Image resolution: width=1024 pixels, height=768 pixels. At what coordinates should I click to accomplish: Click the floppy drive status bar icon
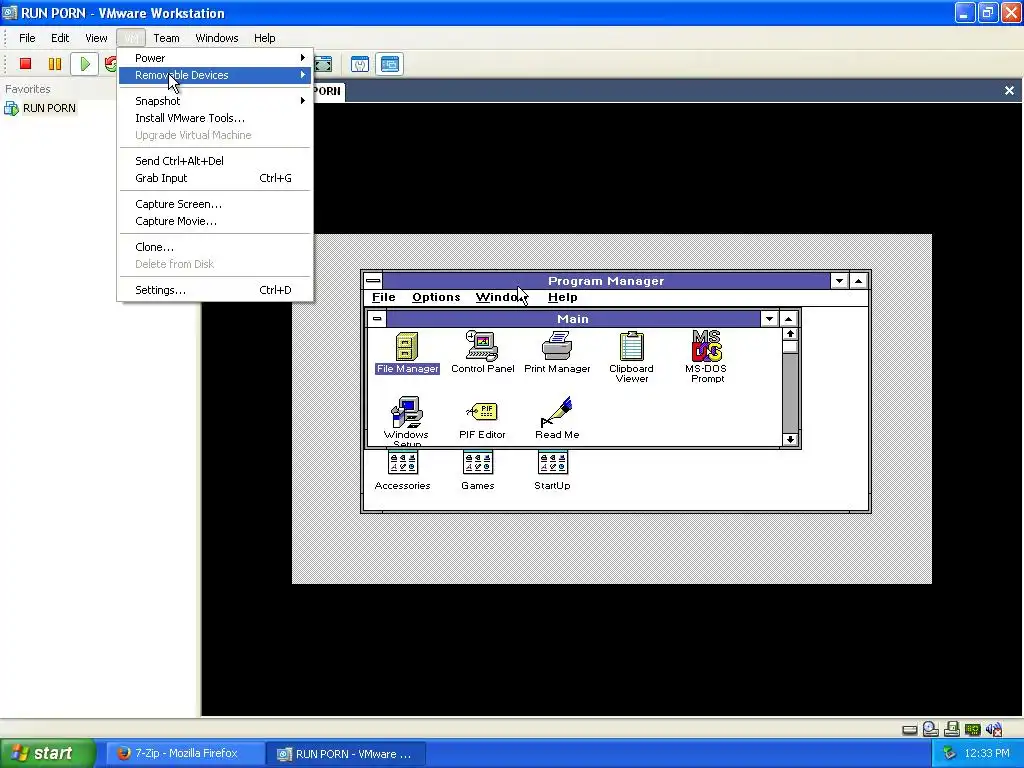point(952,729)
